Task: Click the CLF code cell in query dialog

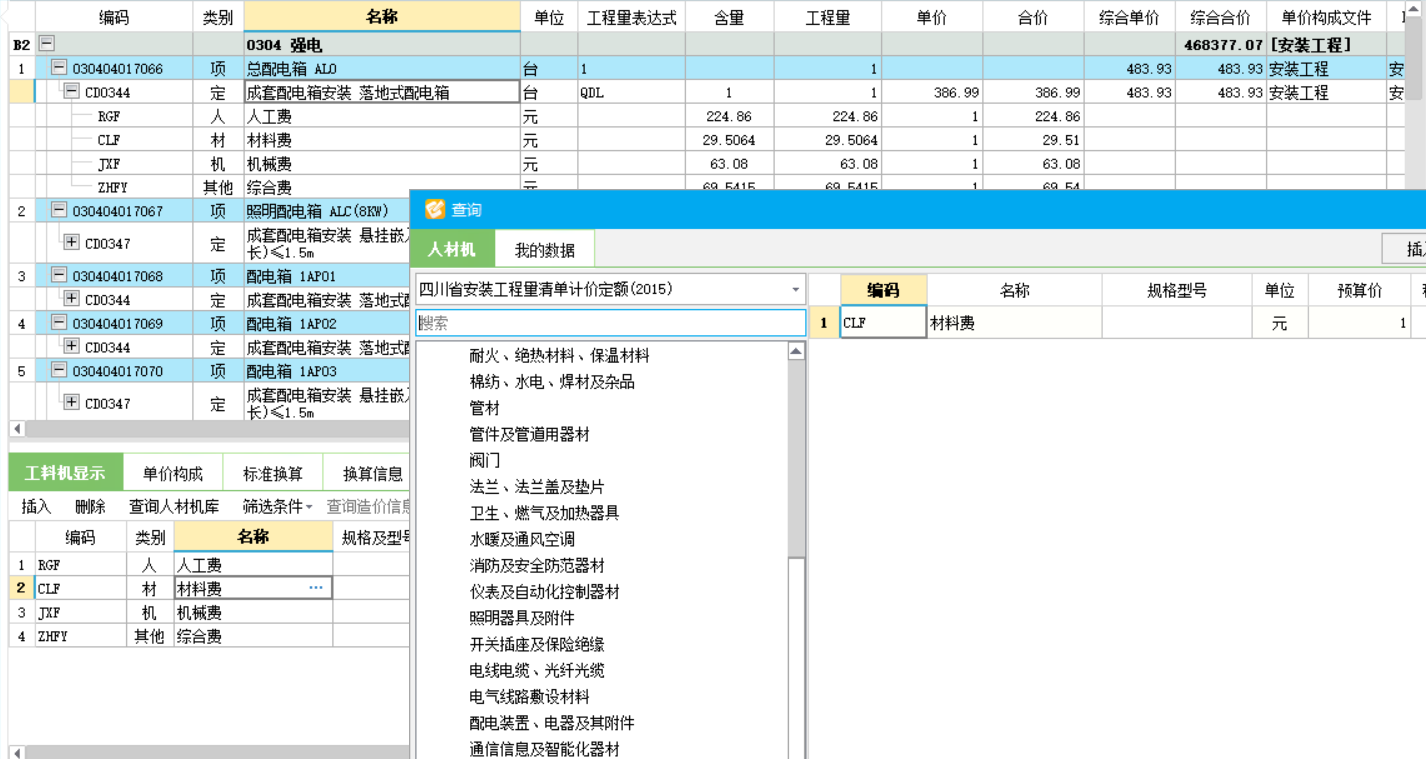Action: click(883, 323)
